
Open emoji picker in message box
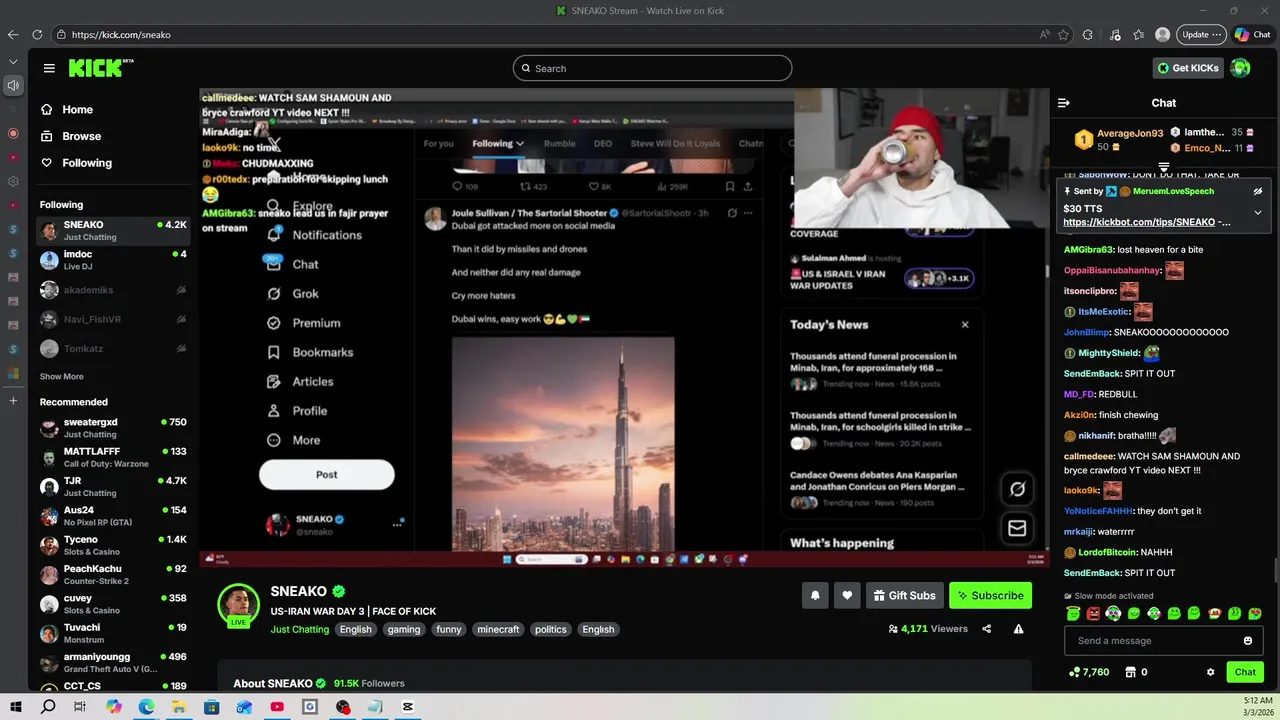(1248, 641)
